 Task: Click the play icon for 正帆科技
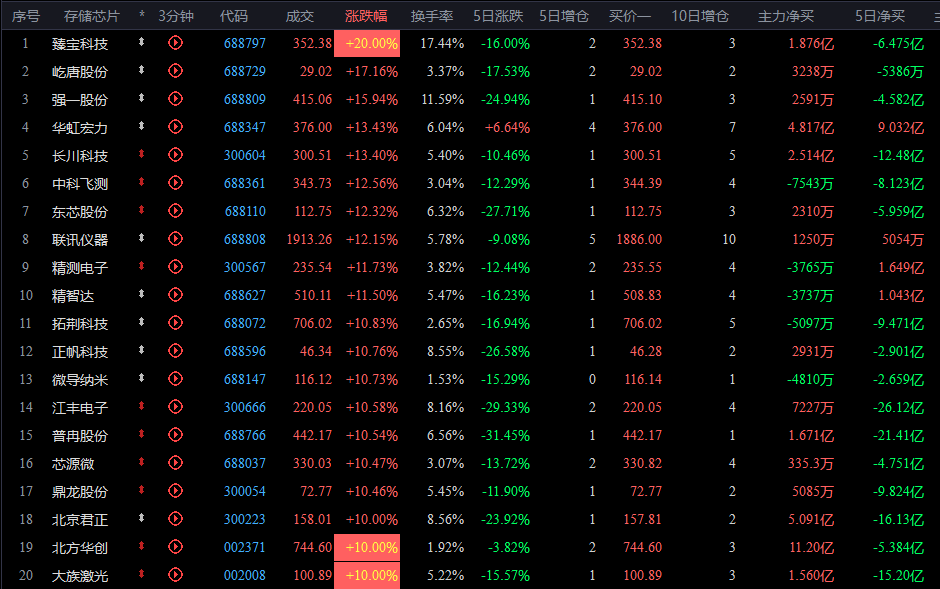click(x=175, y=351)
